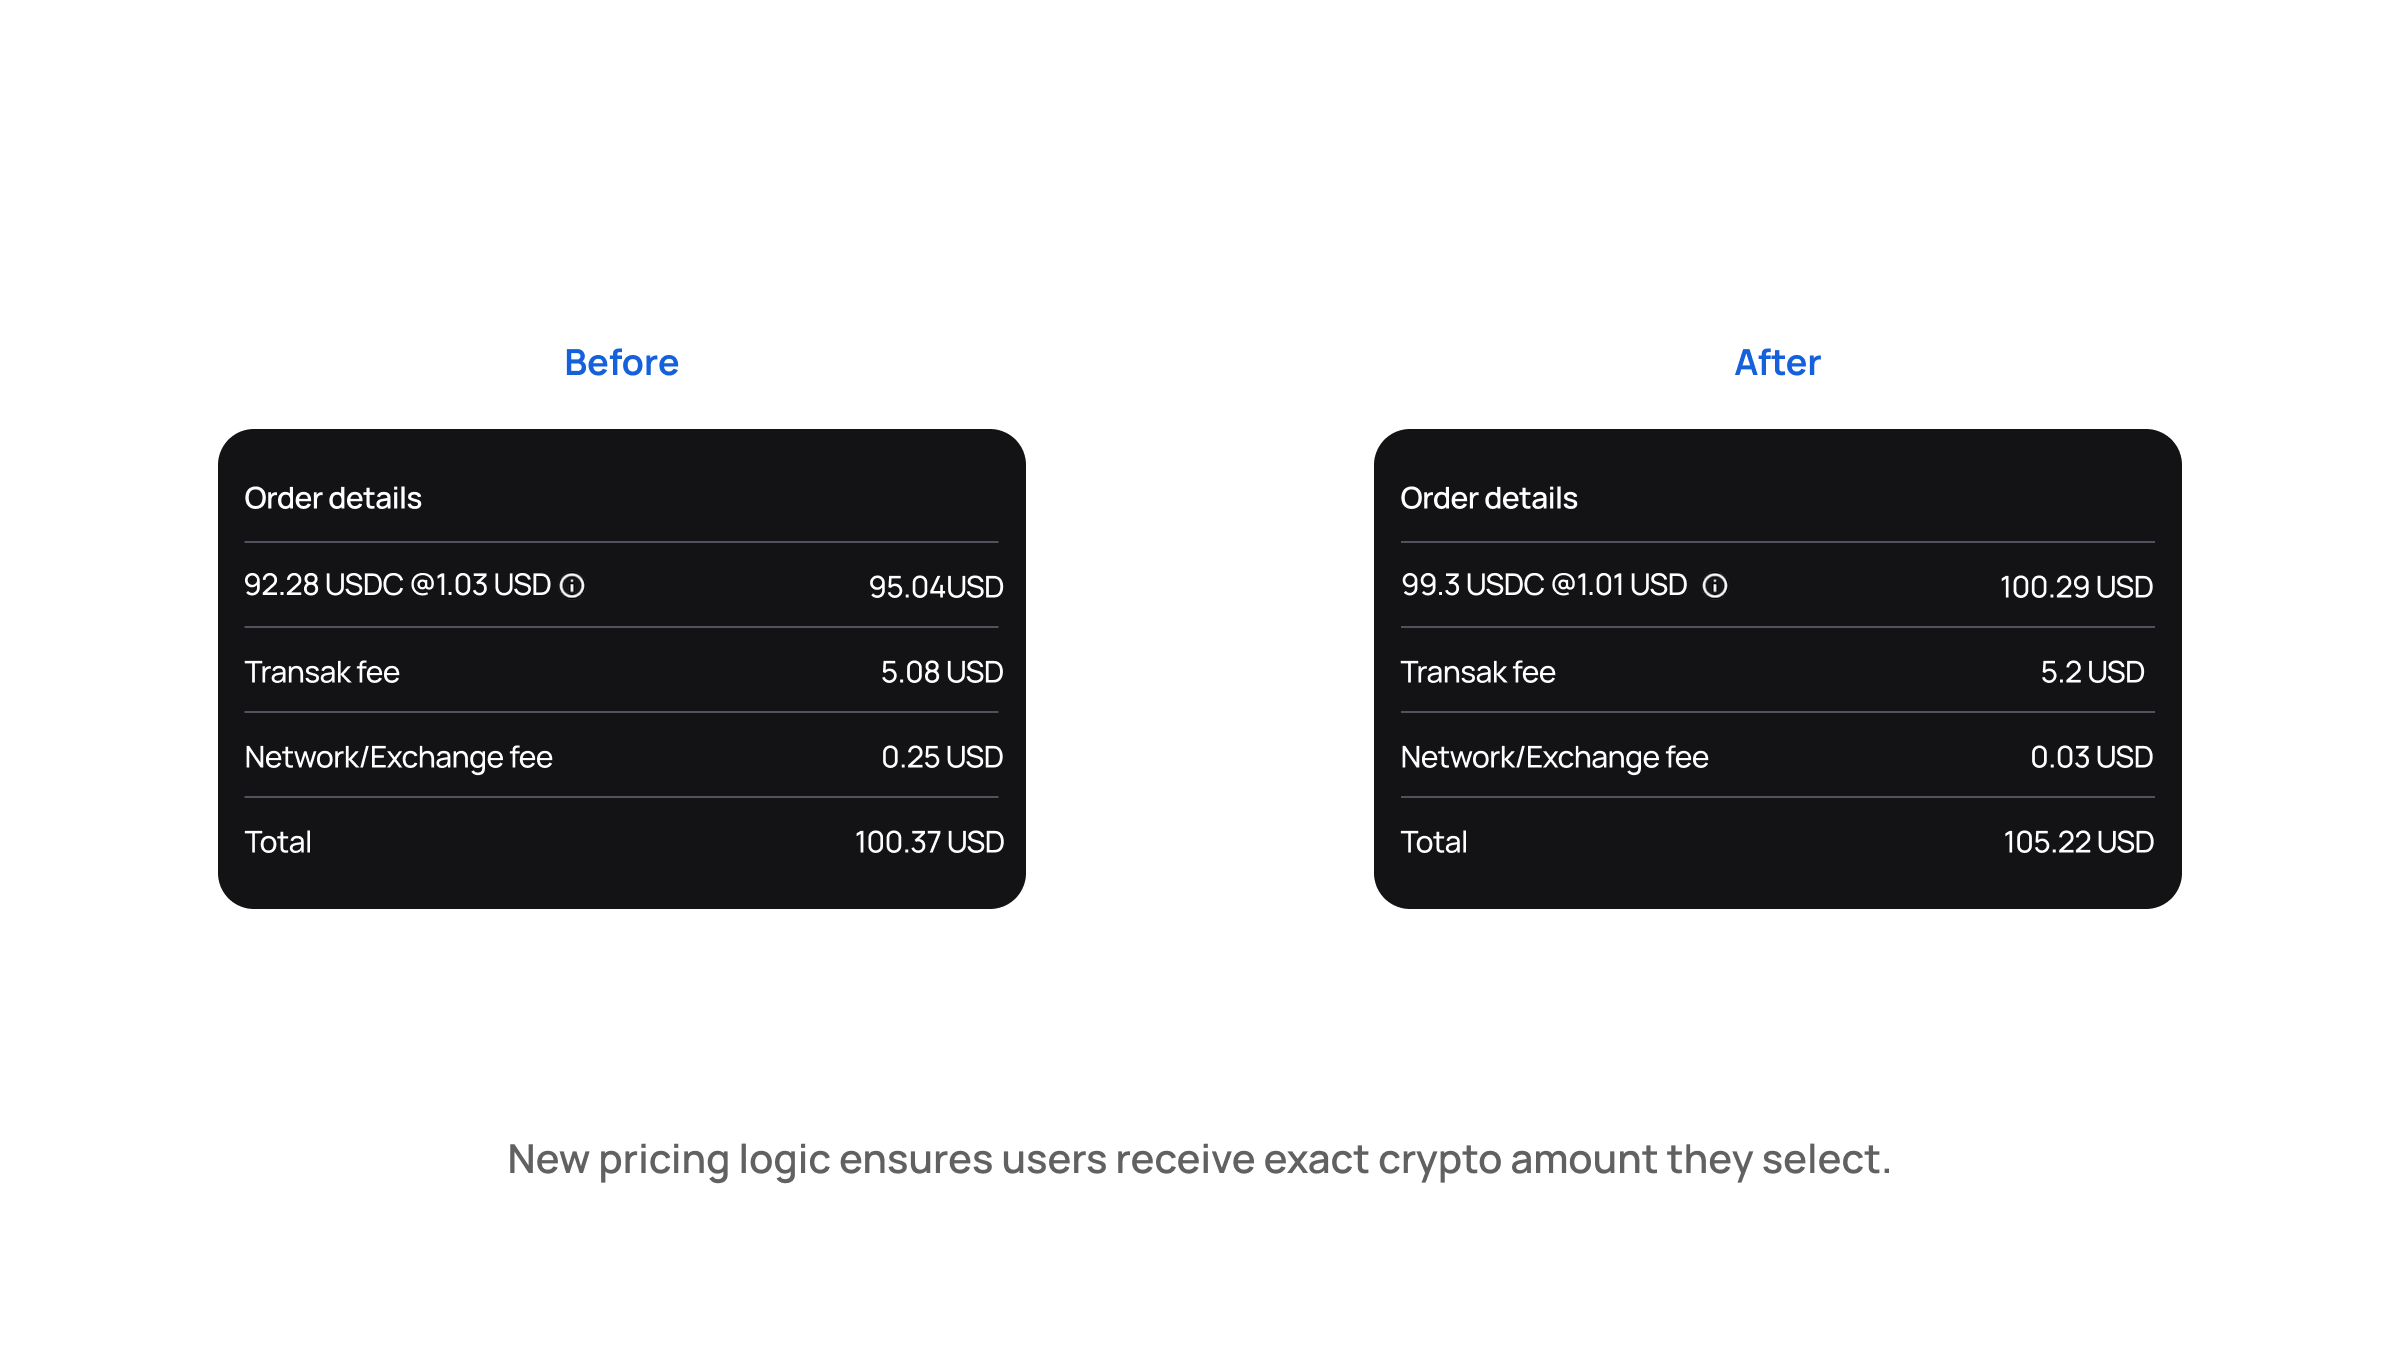Click the new pricing logic caption text
The height and width of the screenshot is (1350, 2400).
pyautogui.click(x=1199, y=1160)
